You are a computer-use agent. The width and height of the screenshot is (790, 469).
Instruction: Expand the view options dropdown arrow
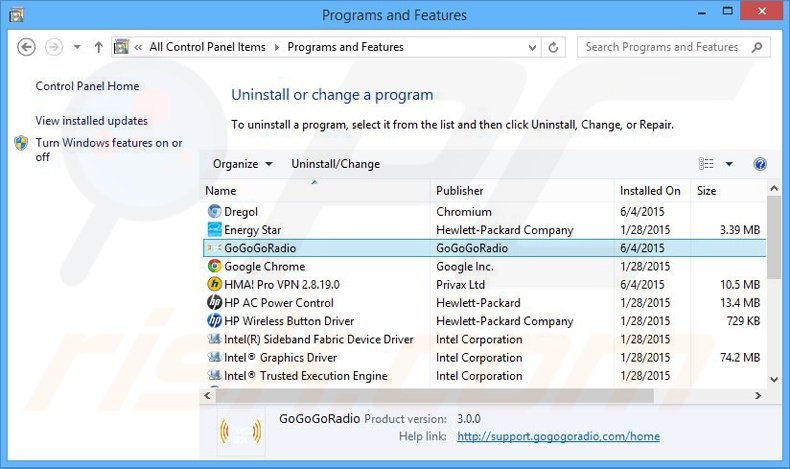[729, 164]
